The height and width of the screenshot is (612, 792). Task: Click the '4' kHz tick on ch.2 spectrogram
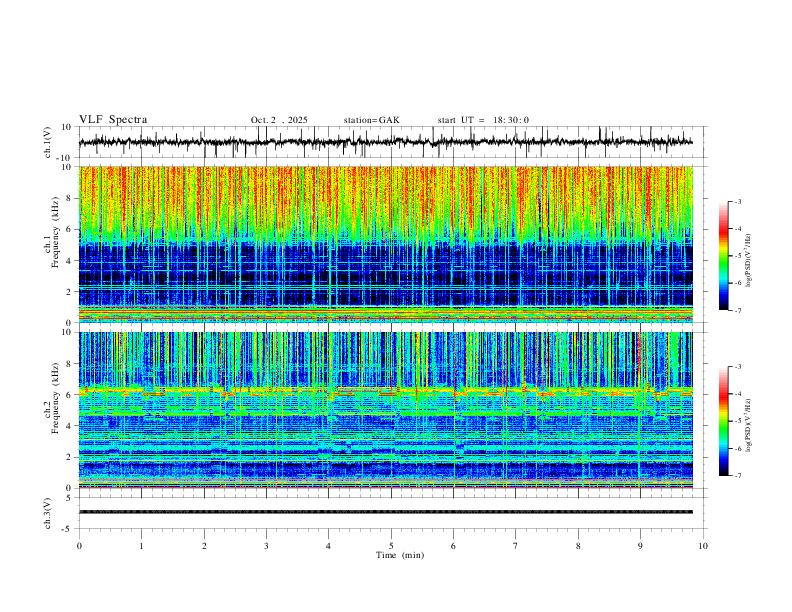coord(70,426)
